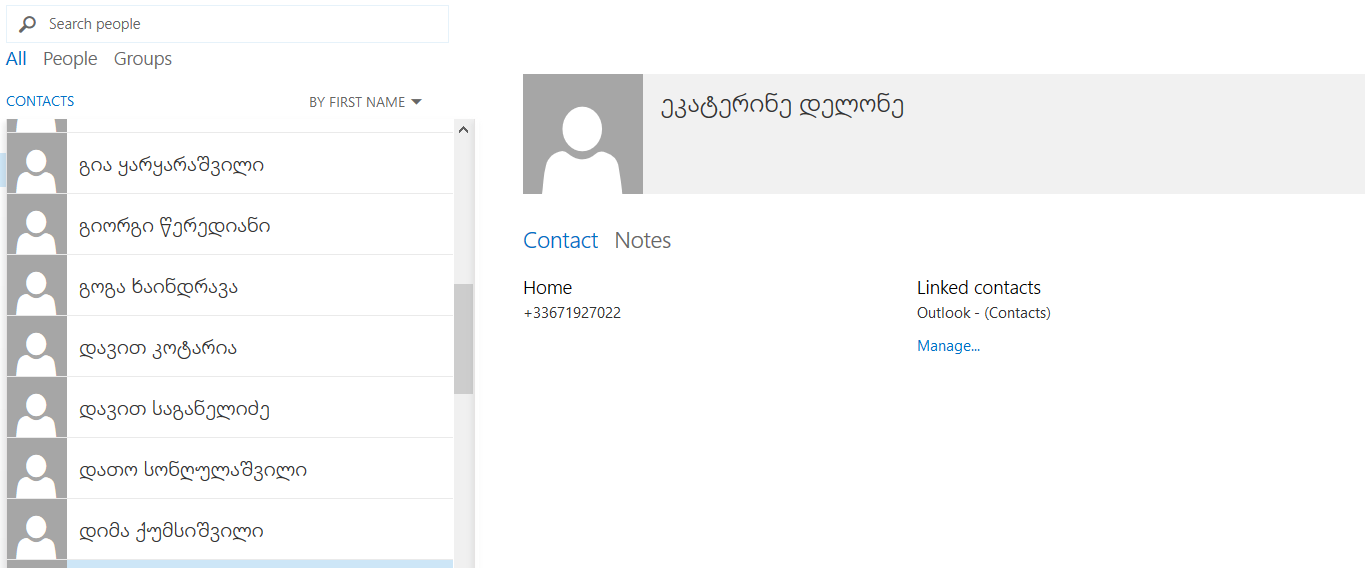Switch to the All filter tab

pos(16,59)
